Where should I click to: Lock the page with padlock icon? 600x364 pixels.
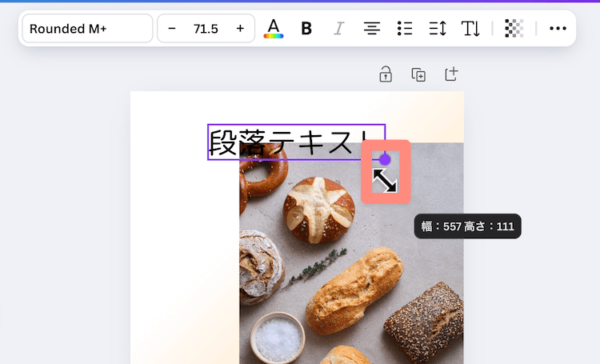tap(385, 74)
